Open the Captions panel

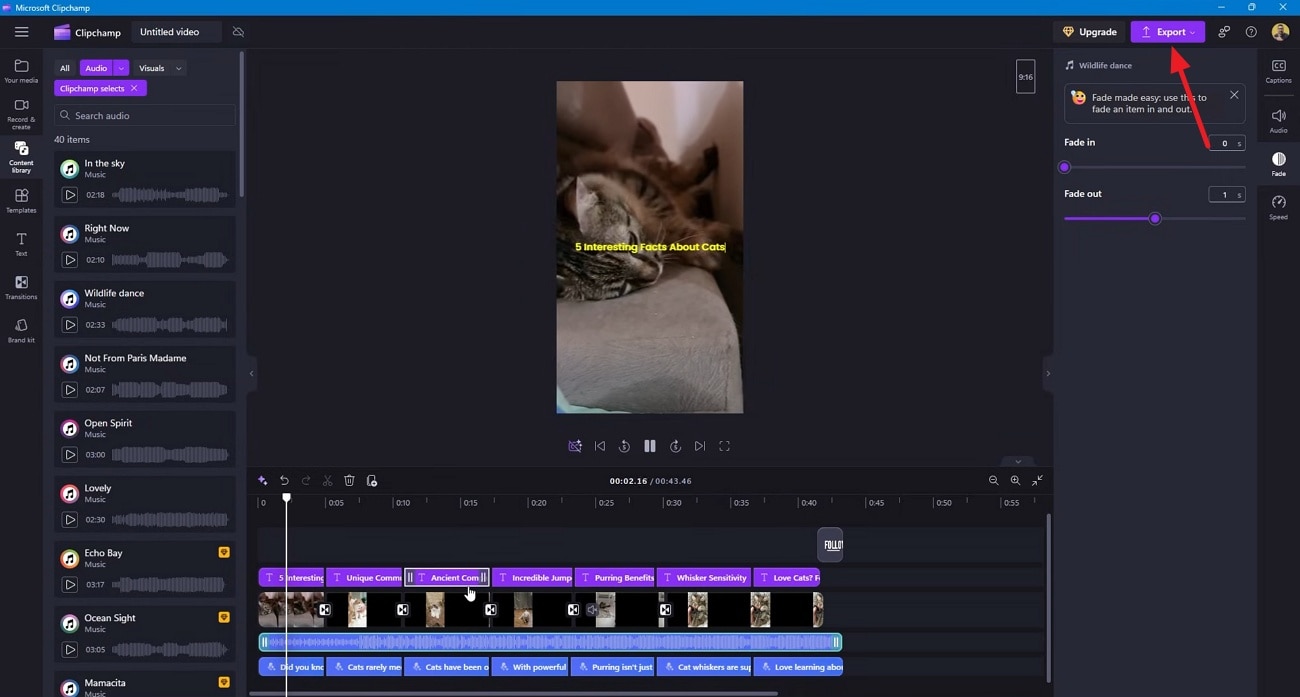click(1278, 69)
